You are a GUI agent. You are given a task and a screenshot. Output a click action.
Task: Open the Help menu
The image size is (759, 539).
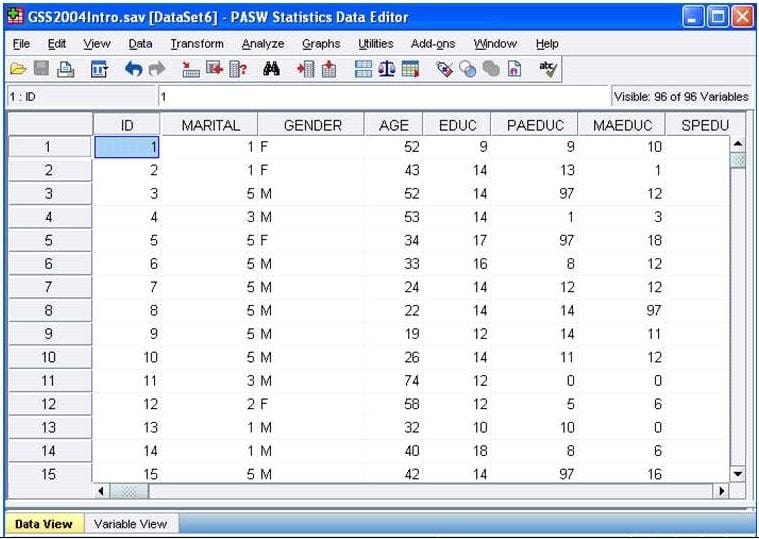547,44
